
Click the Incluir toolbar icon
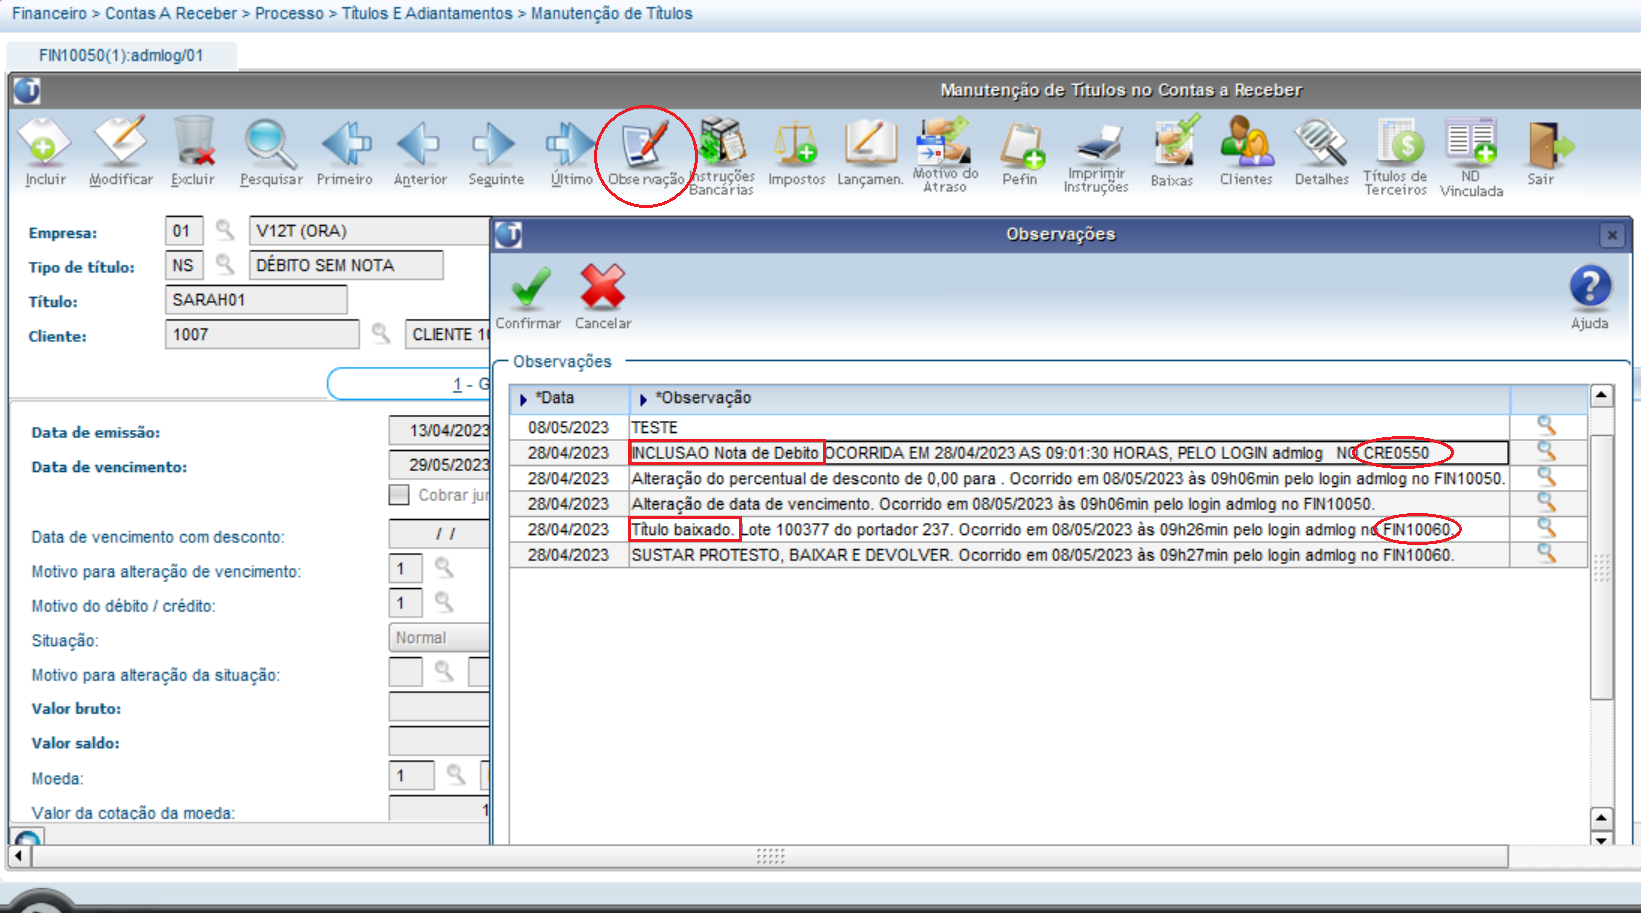point(45,152)
